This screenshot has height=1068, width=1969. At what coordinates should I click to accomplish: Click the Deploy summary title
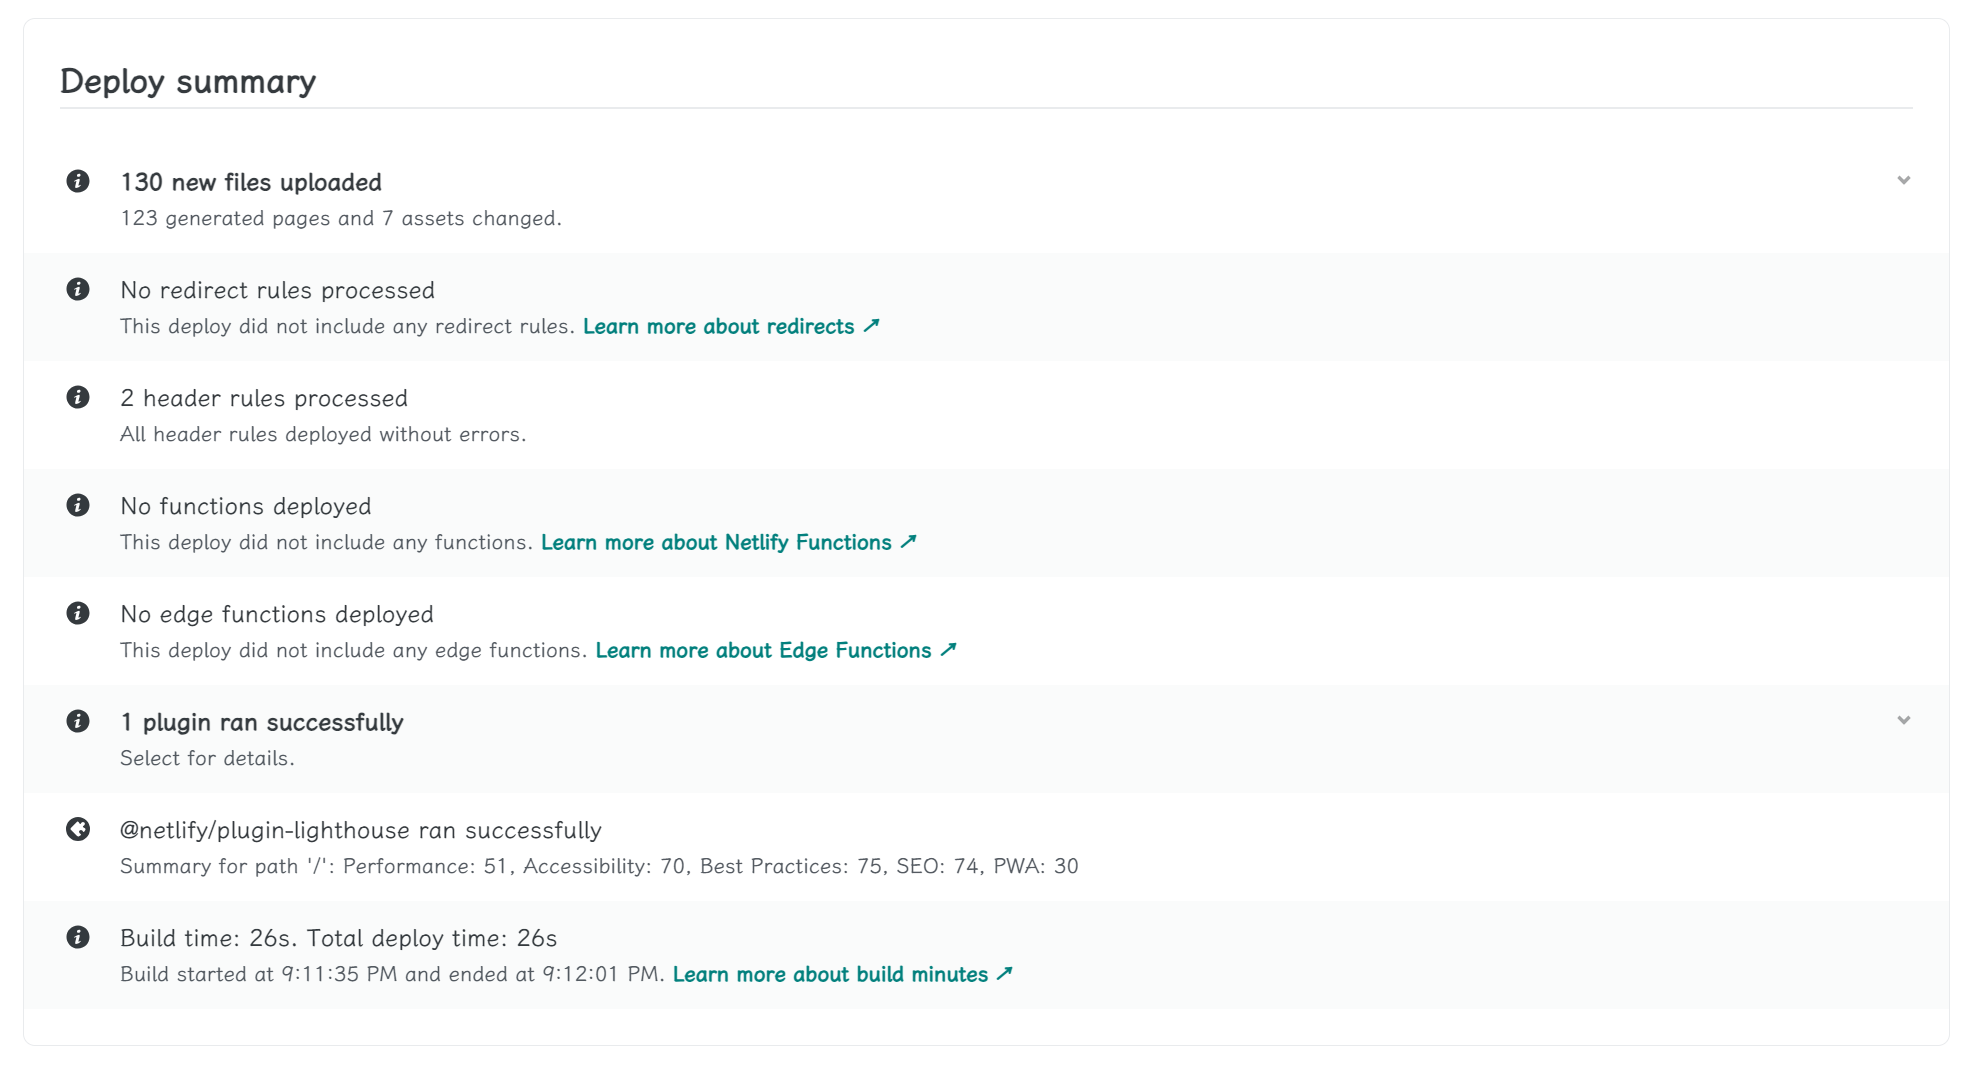[188, 81]
